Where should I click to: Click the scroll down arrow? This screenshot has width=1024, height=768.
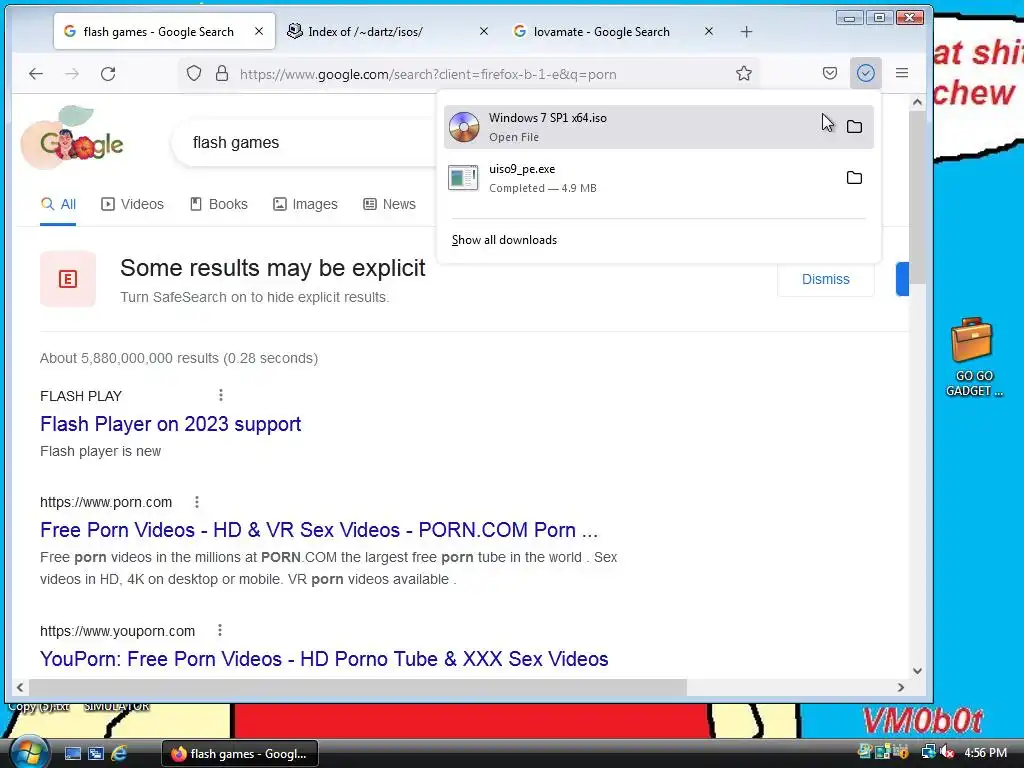(917, 671)
